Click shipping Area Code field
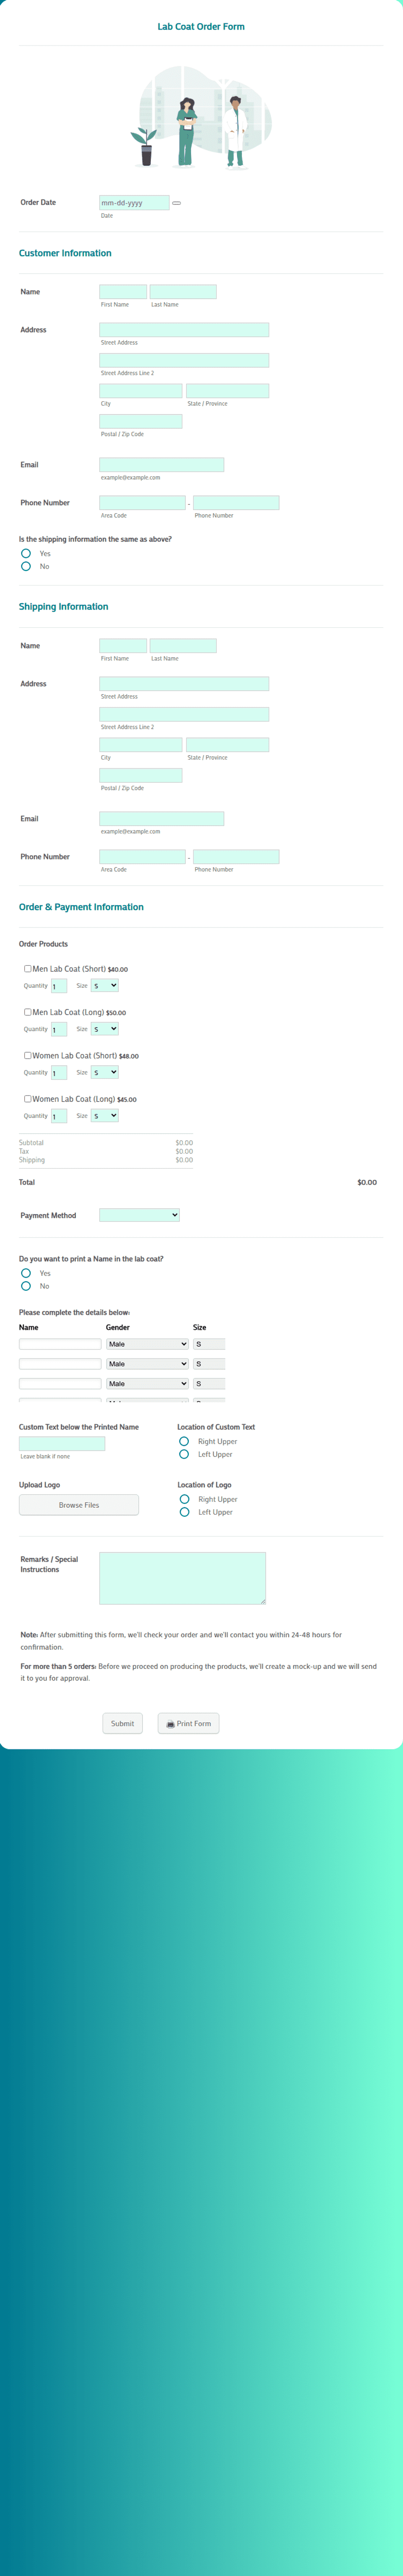The height and width of the screenshot is (2576, 403). tap(142, 857)
